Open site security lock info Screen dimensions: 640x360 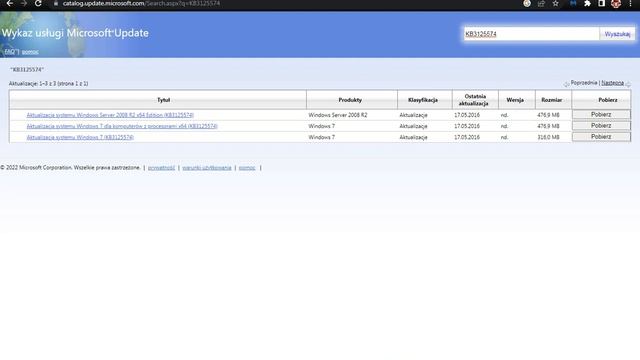click(56, 3)
